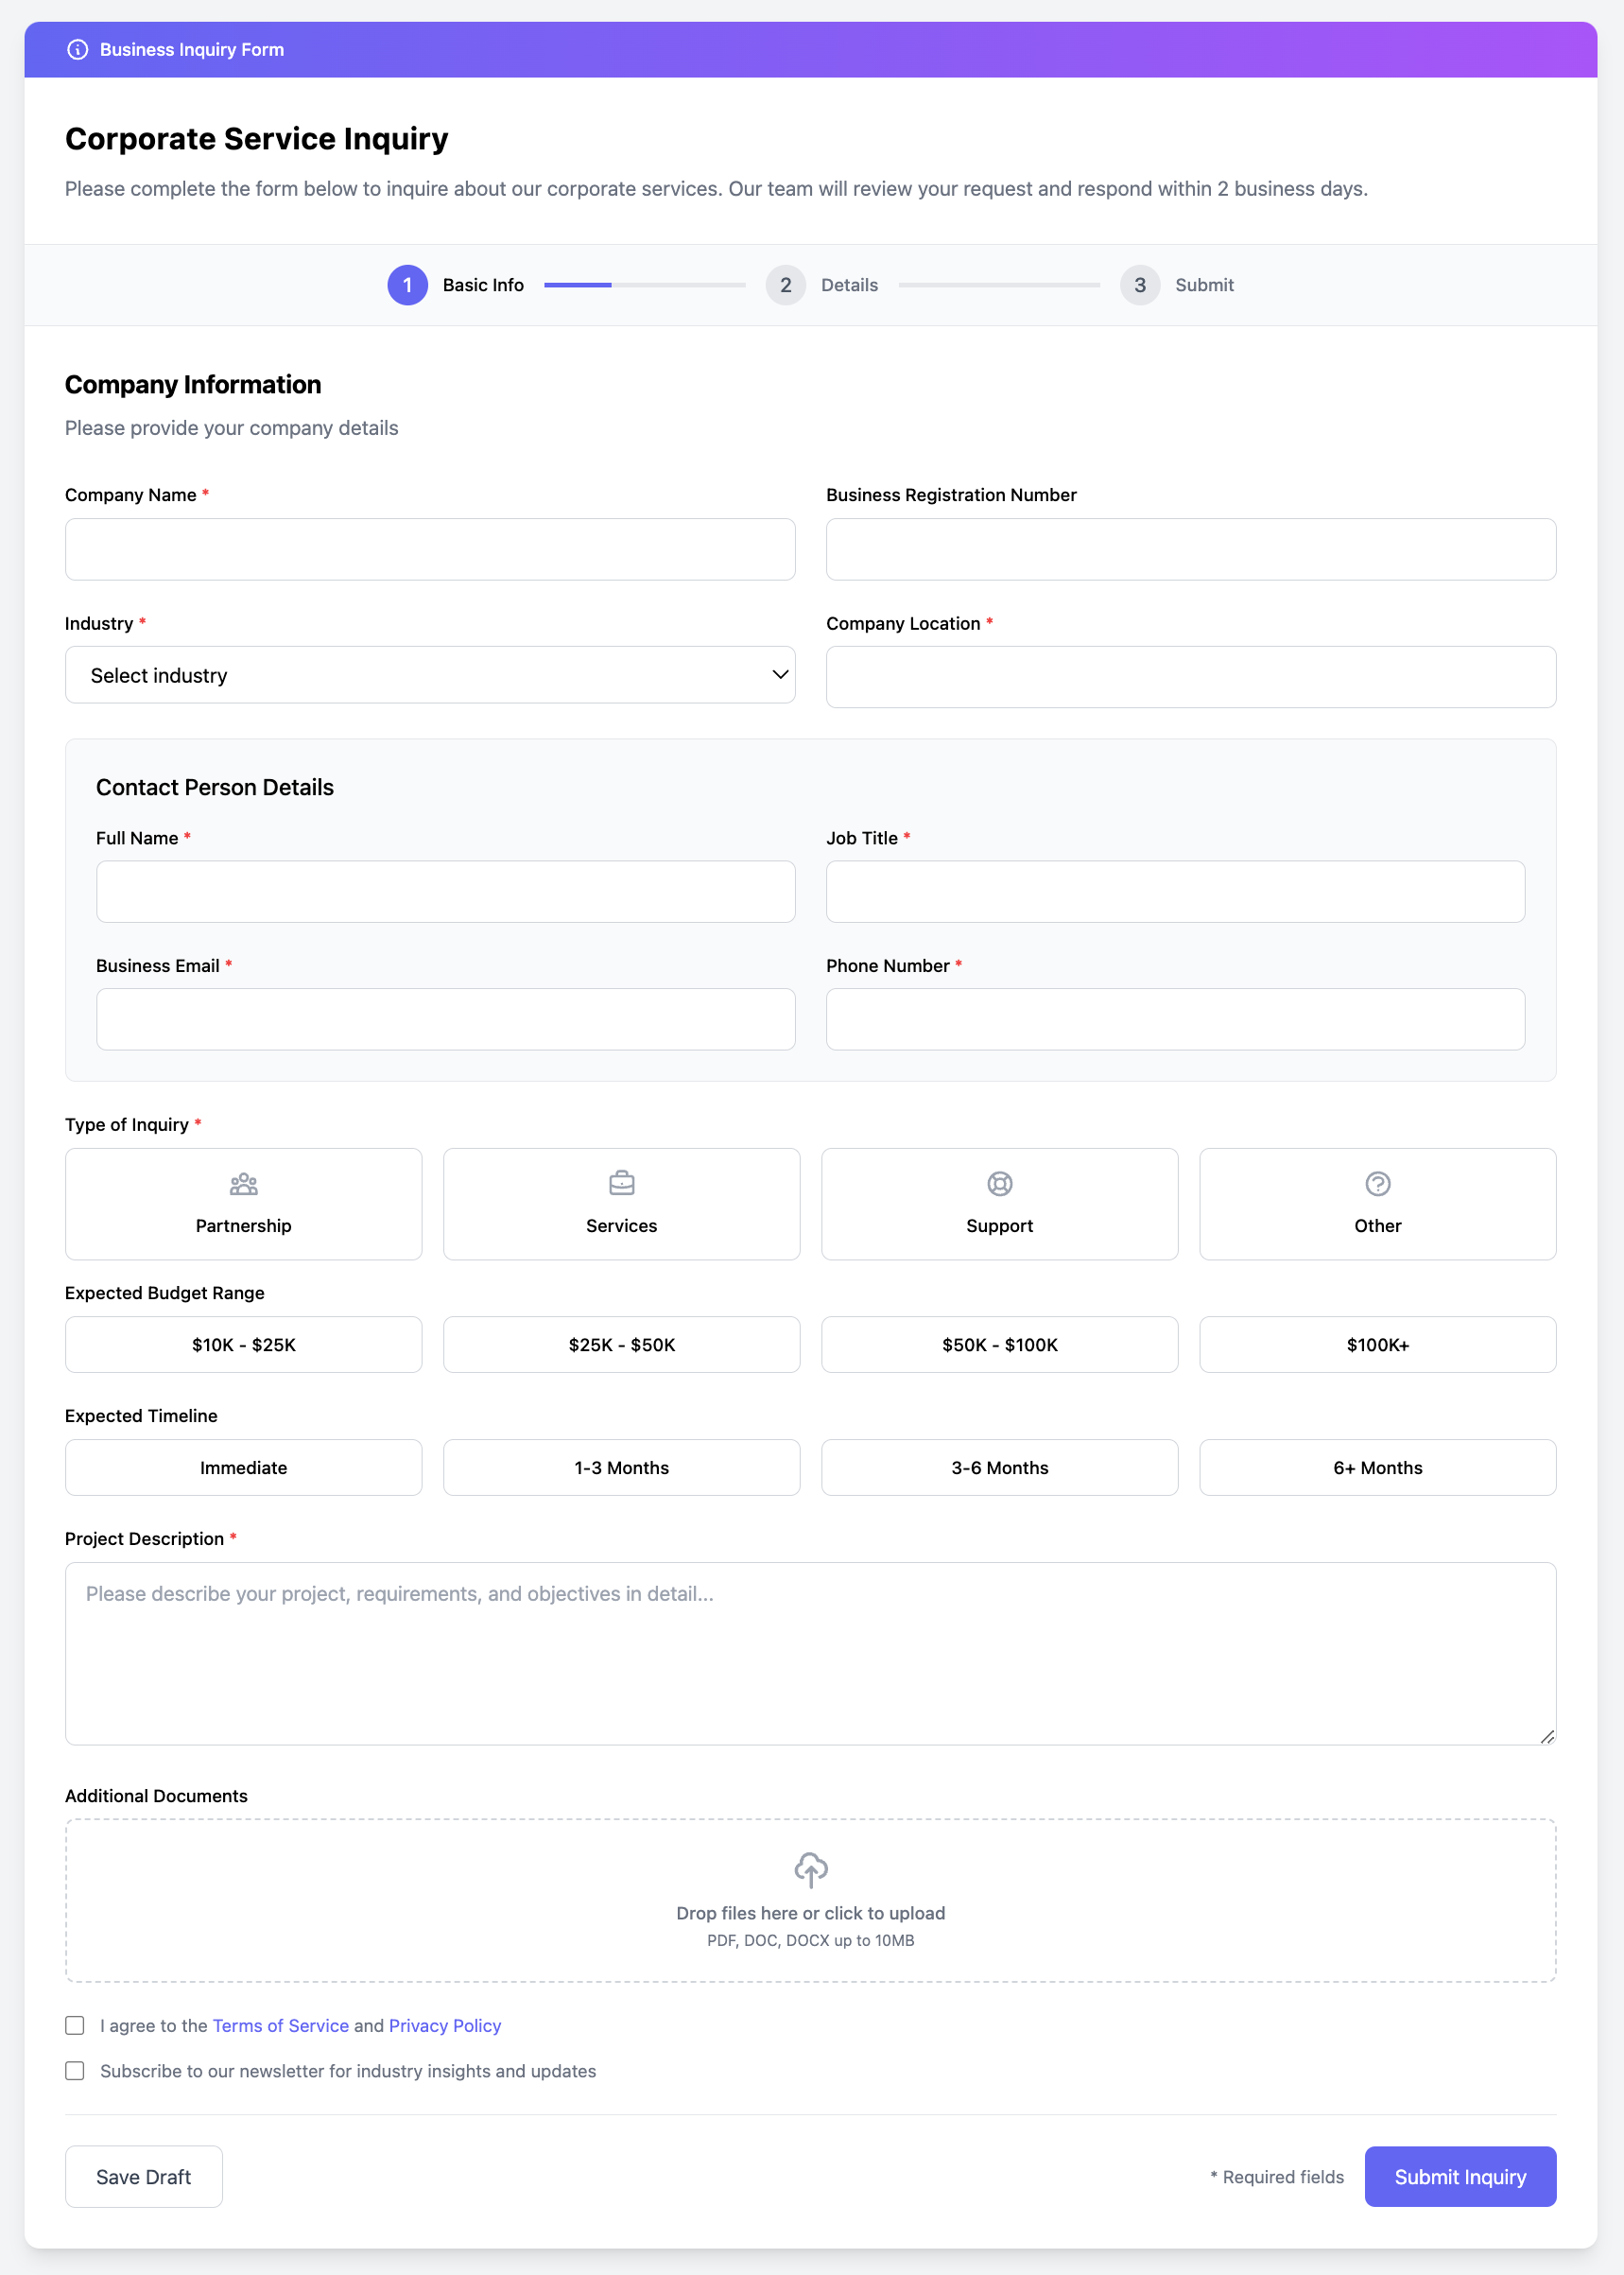Click the Support lifebuoy icon

[x=999, y=1184]
